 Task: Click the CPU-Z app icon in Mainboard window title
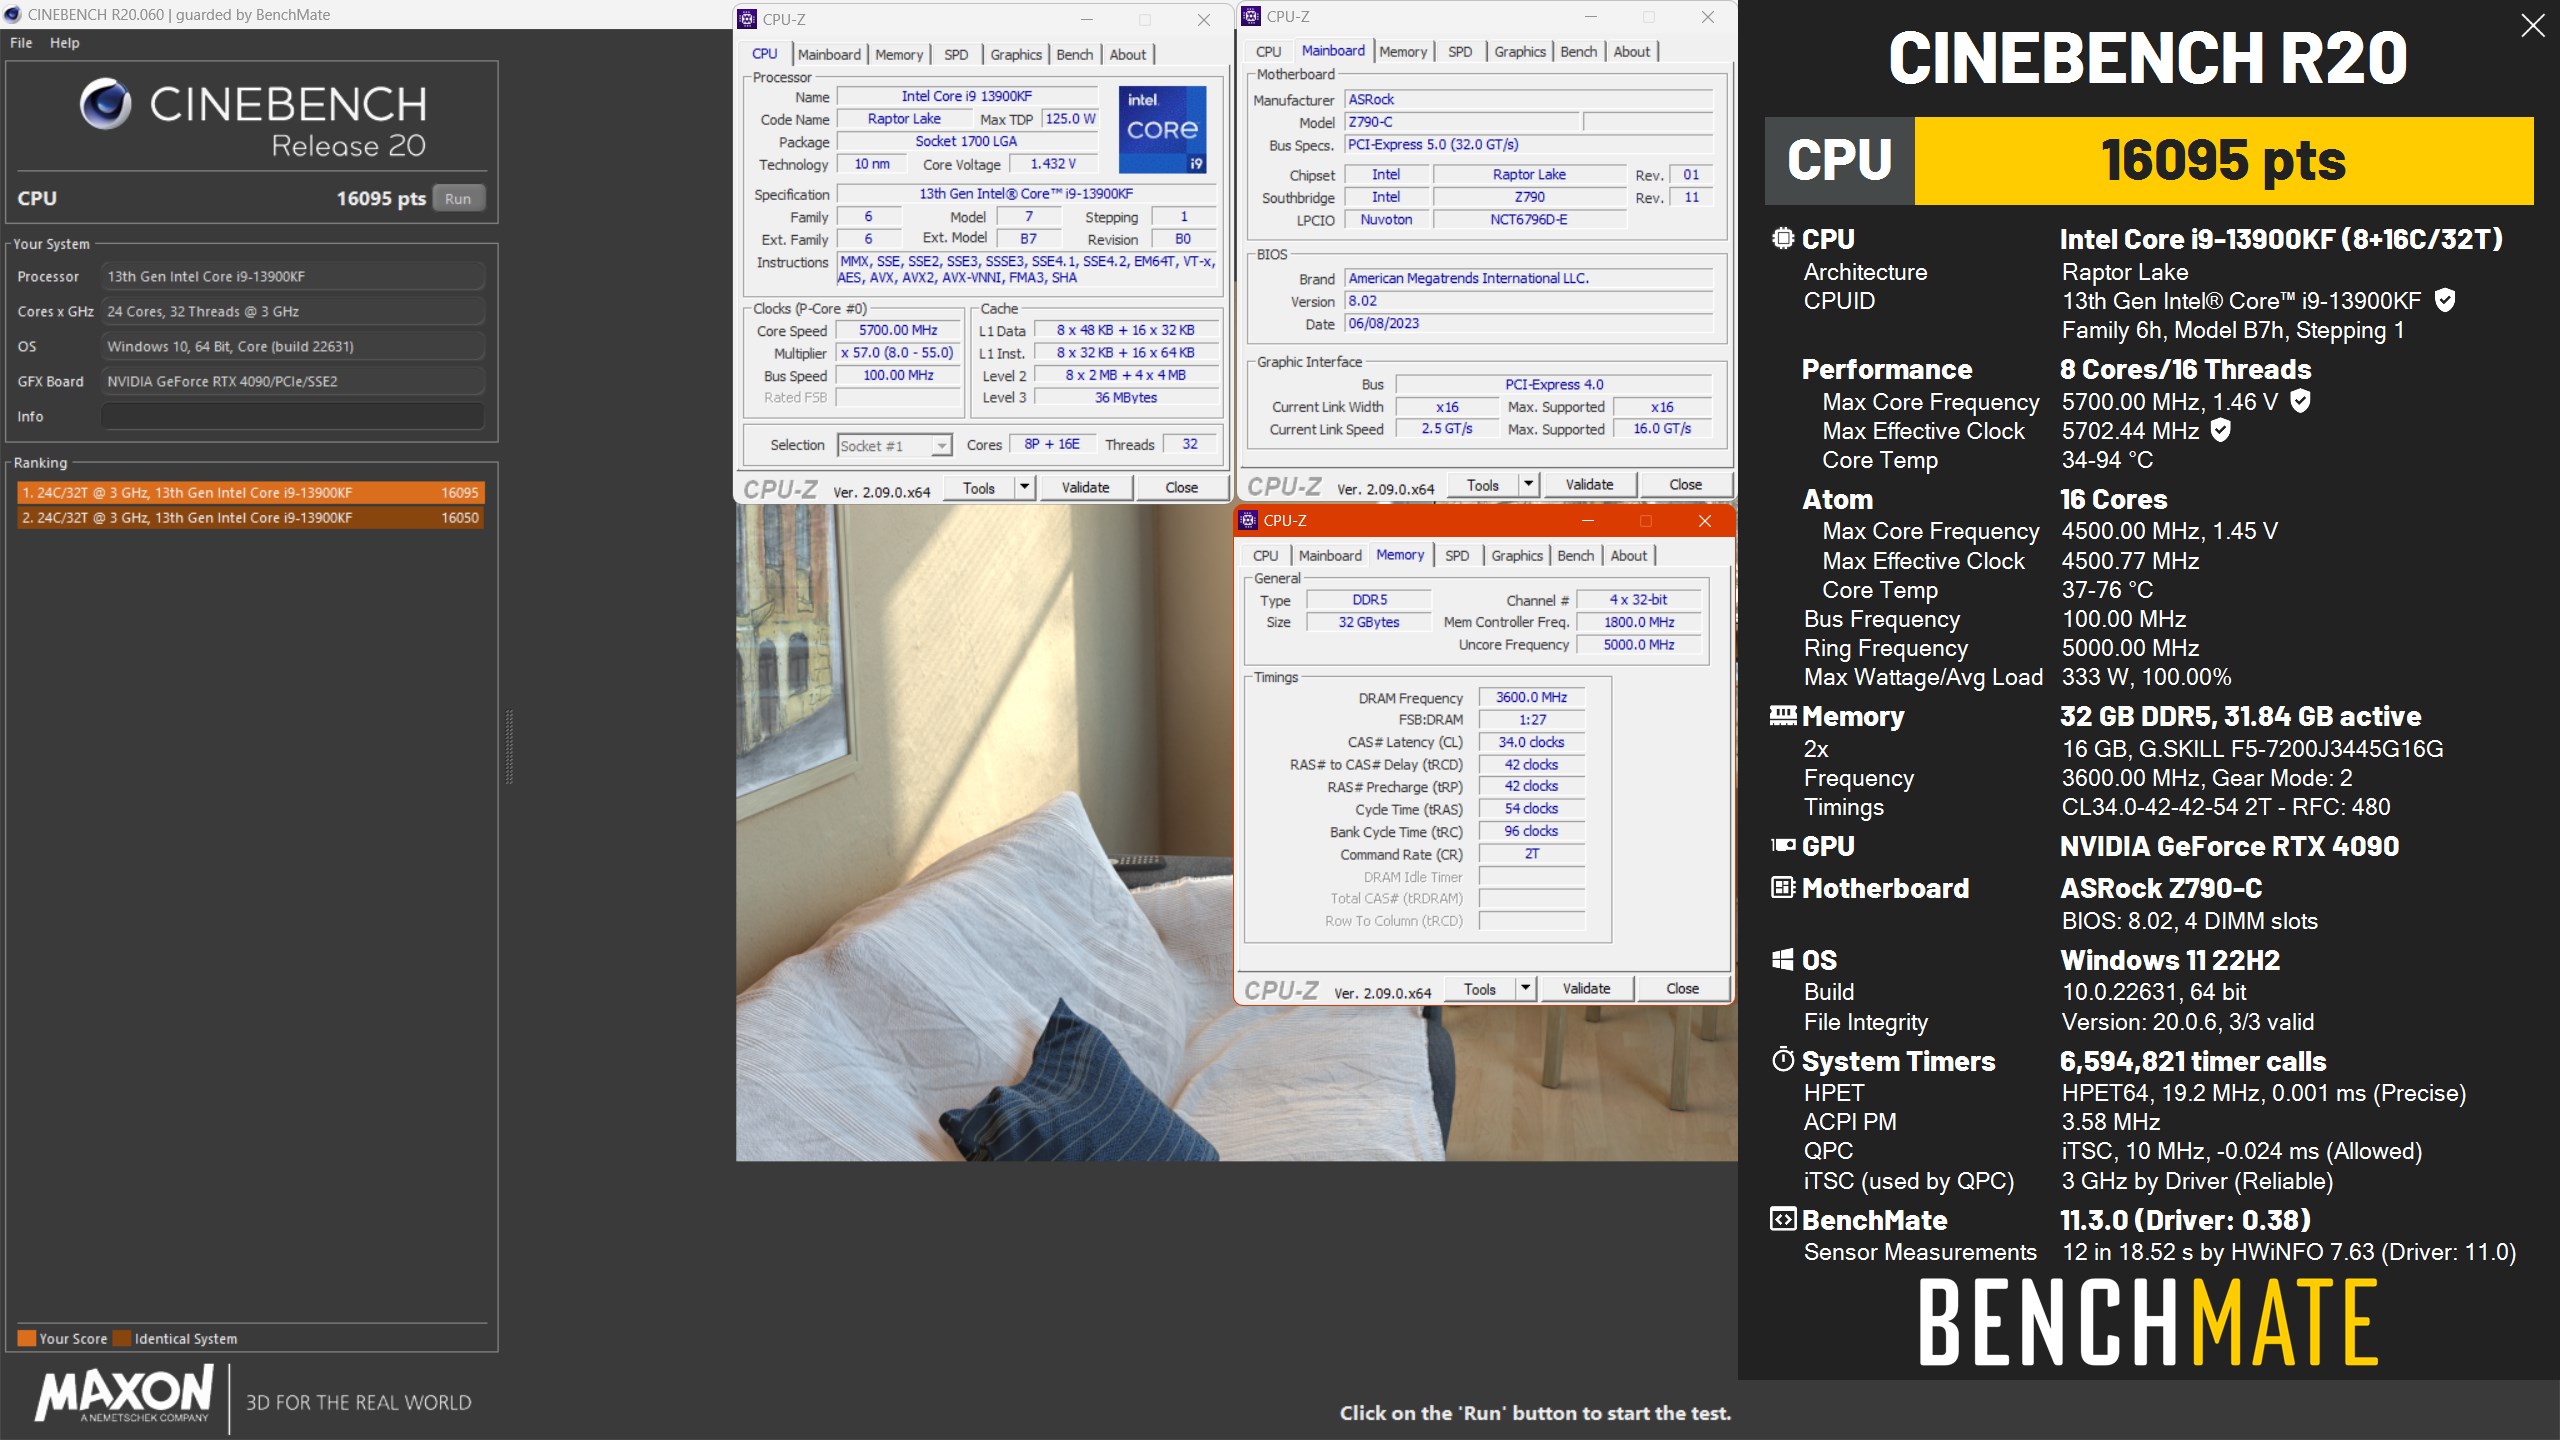click(1251, 16)
